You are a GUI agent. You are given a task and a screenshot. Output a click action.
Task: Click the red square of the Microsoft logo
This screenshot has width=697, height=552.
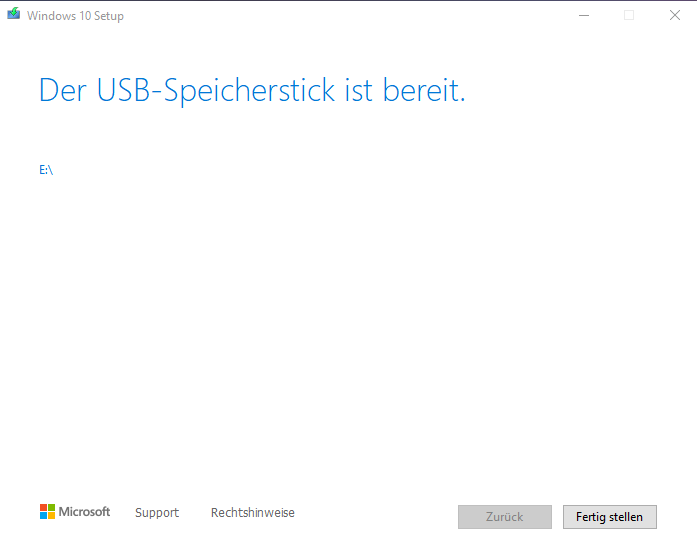coord(43,508)
